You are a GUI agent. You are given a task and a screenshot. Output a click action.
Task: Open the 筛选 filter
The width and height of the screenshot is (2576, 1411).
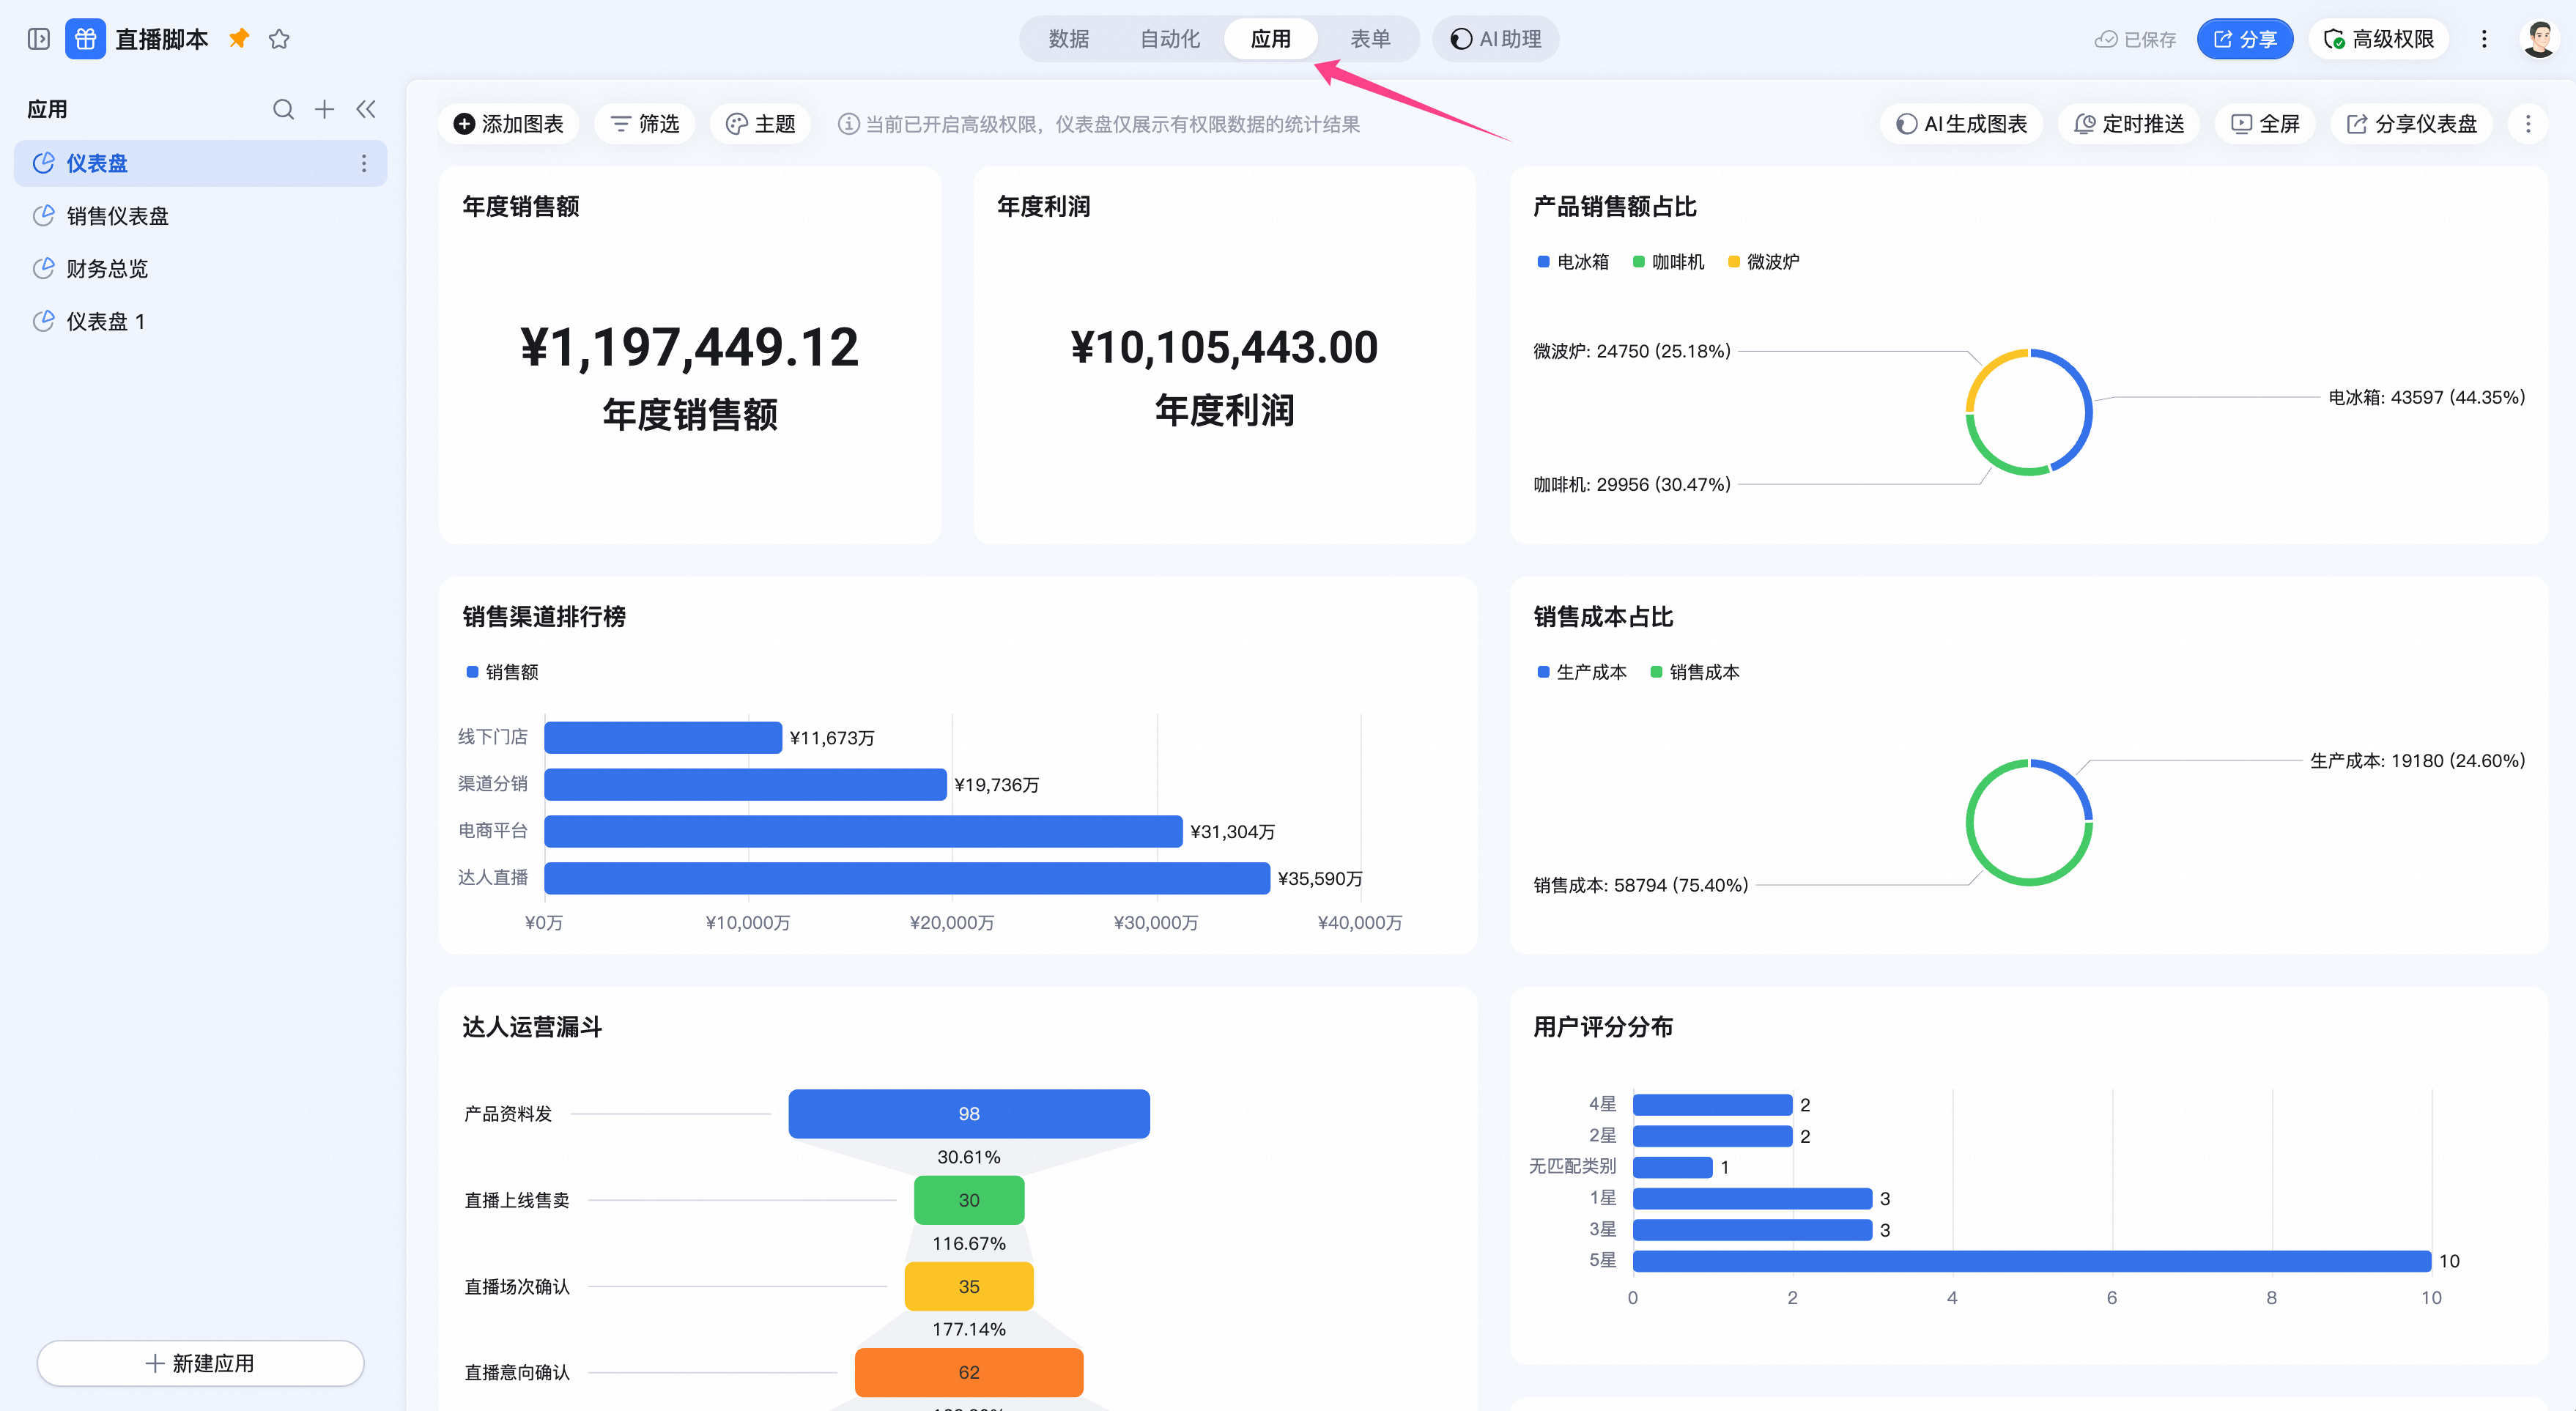click(x=644, y=124)
